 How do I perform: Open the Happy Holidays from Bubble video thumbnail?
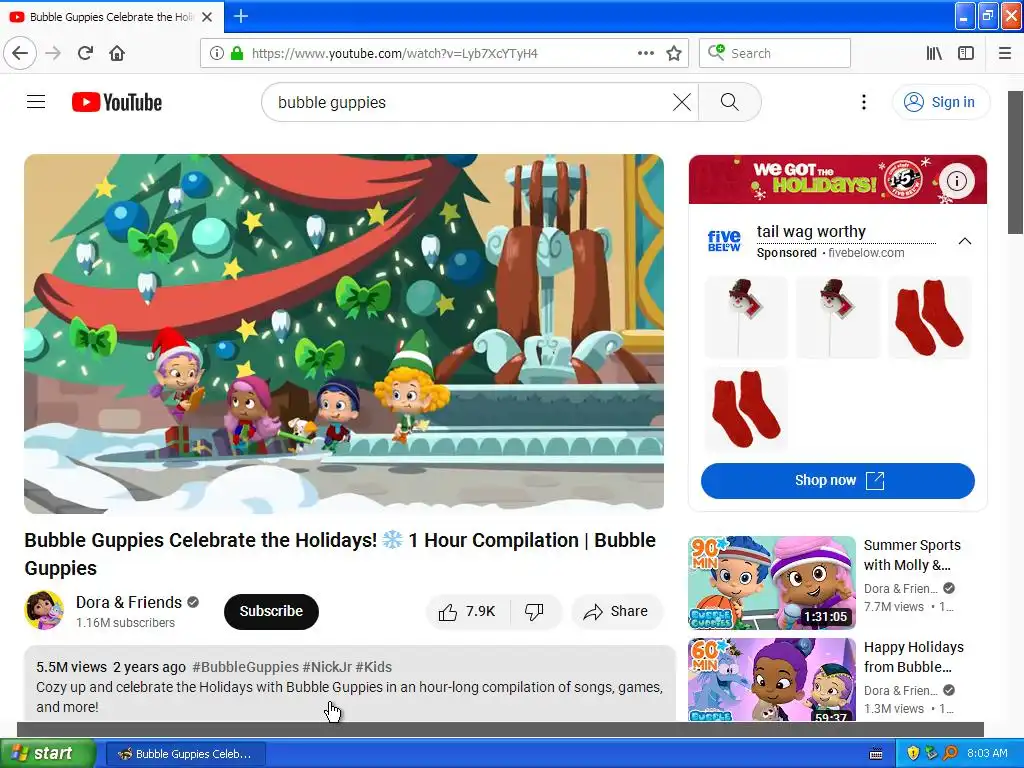pos(772,679)
